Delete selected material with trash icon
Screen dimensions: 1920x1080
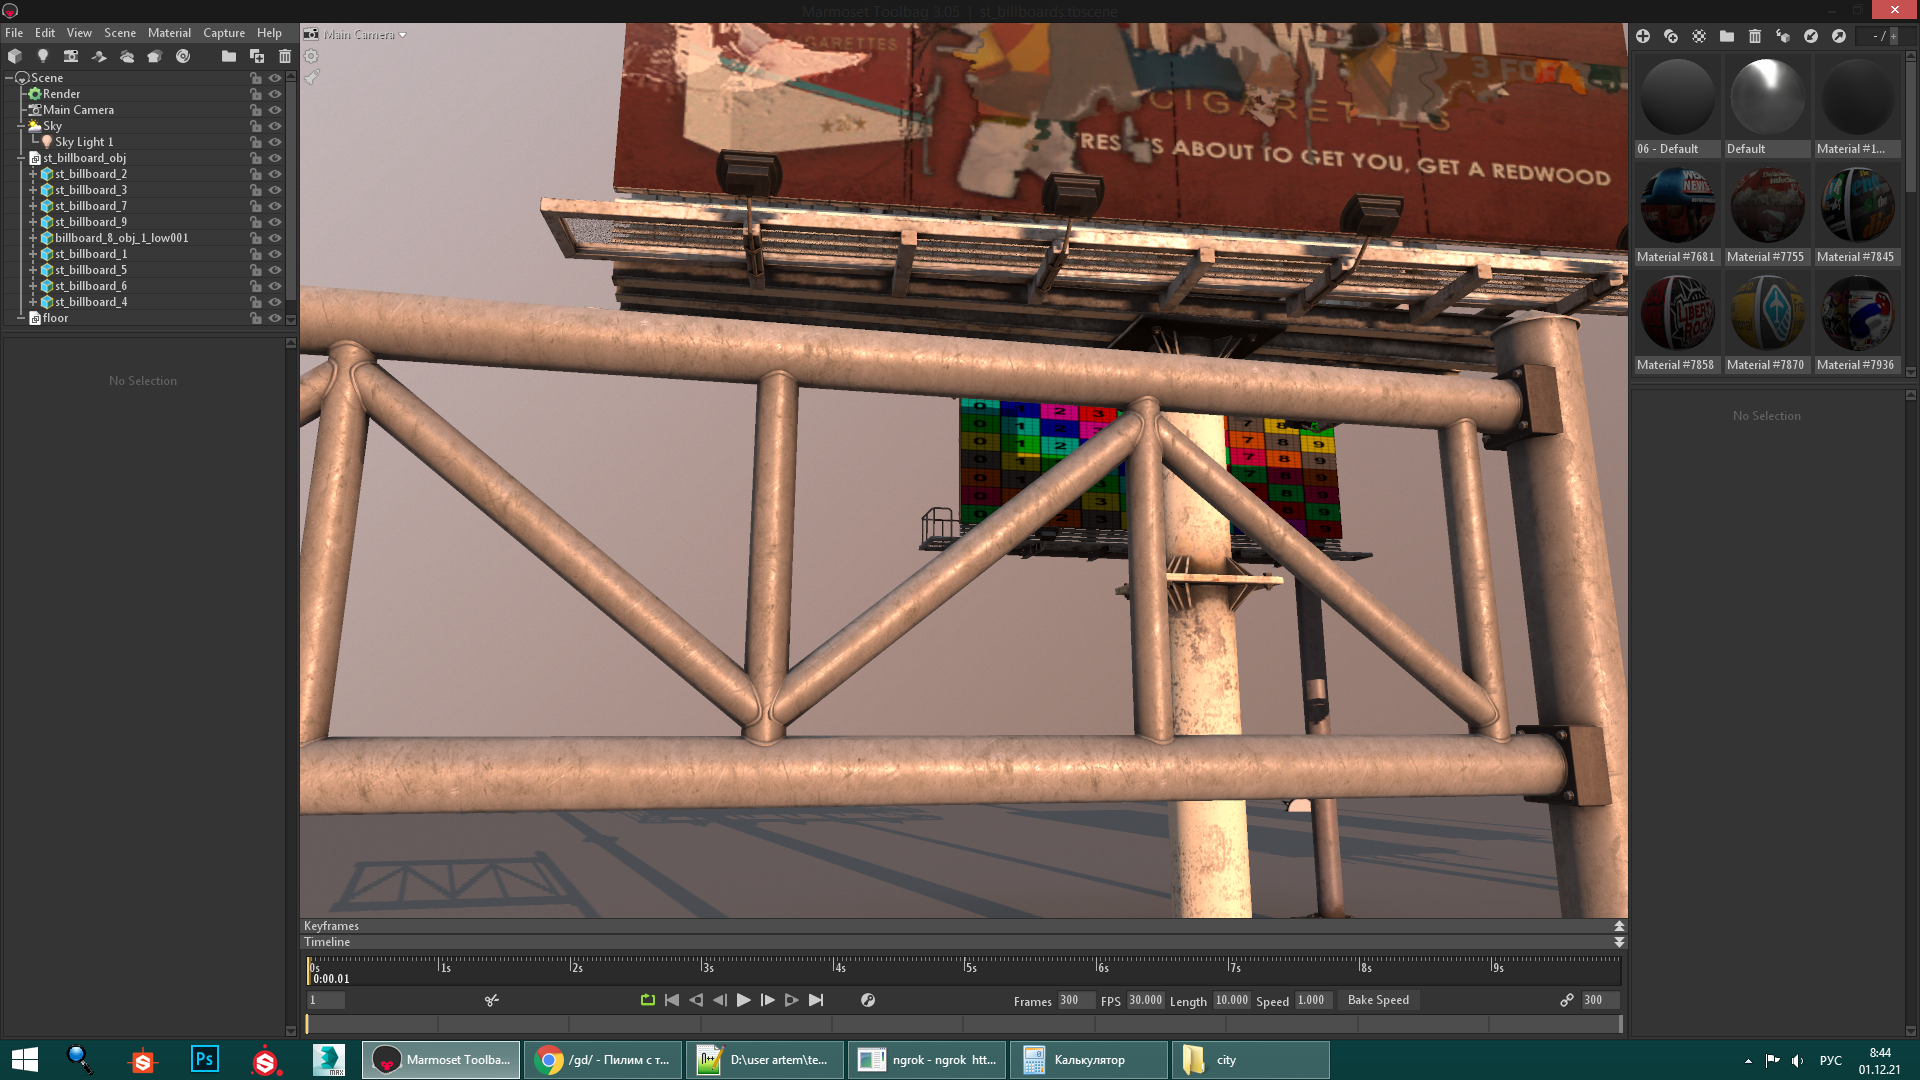[x=1755, y=36]
